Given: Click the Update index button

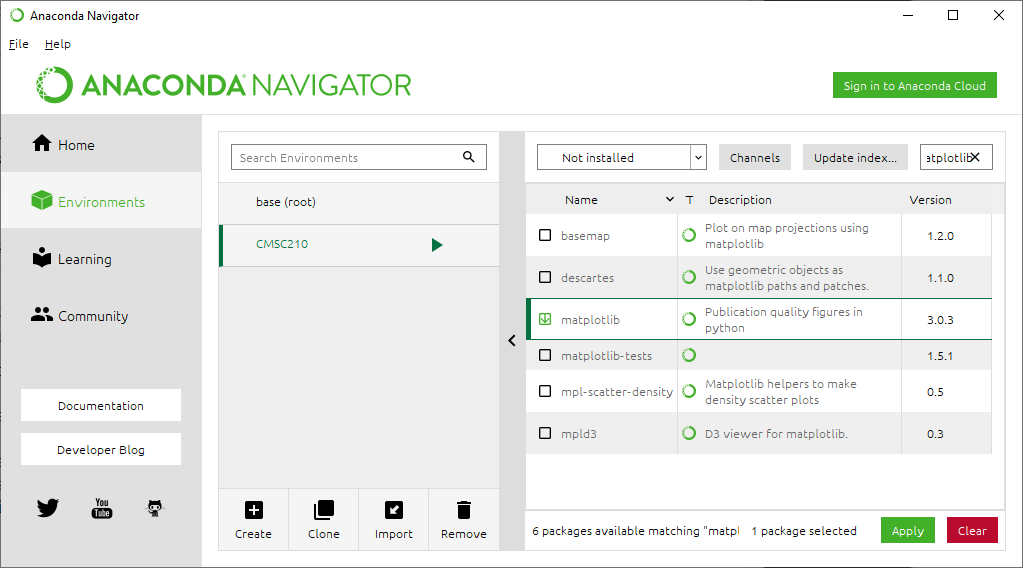Looking at the screenshot, I should tap(855, 157).
